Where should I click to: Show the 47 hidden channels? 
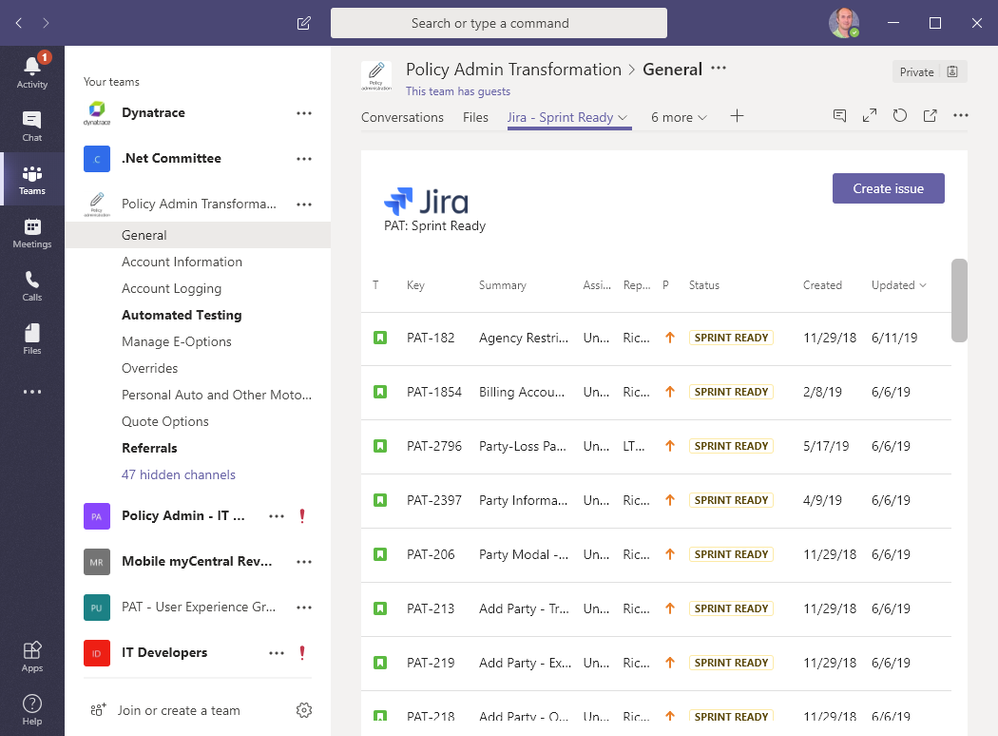(178, 475)
